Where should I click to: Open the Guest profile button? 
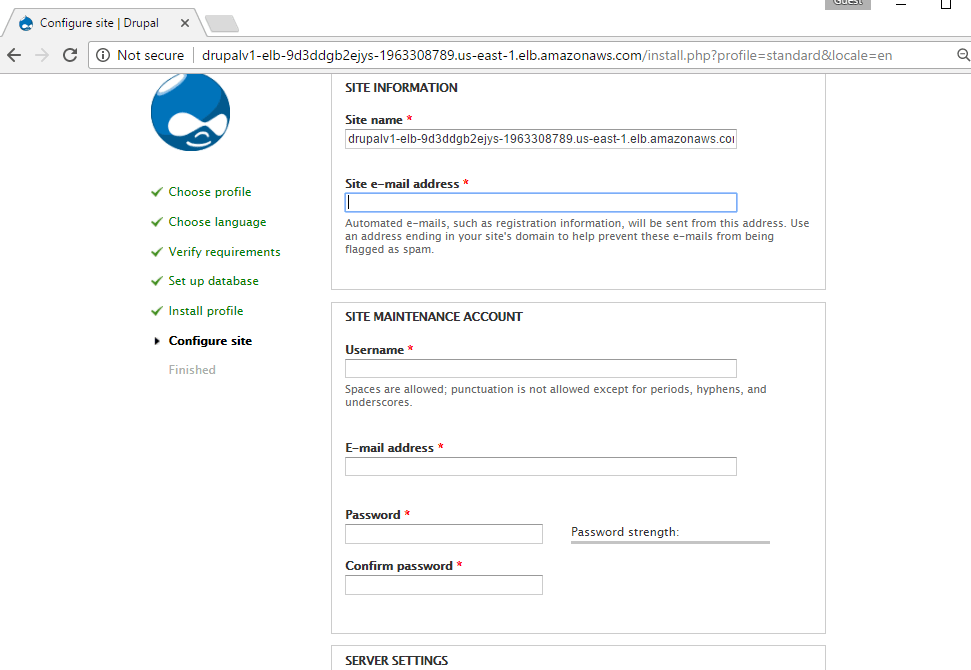click(847, 4)
